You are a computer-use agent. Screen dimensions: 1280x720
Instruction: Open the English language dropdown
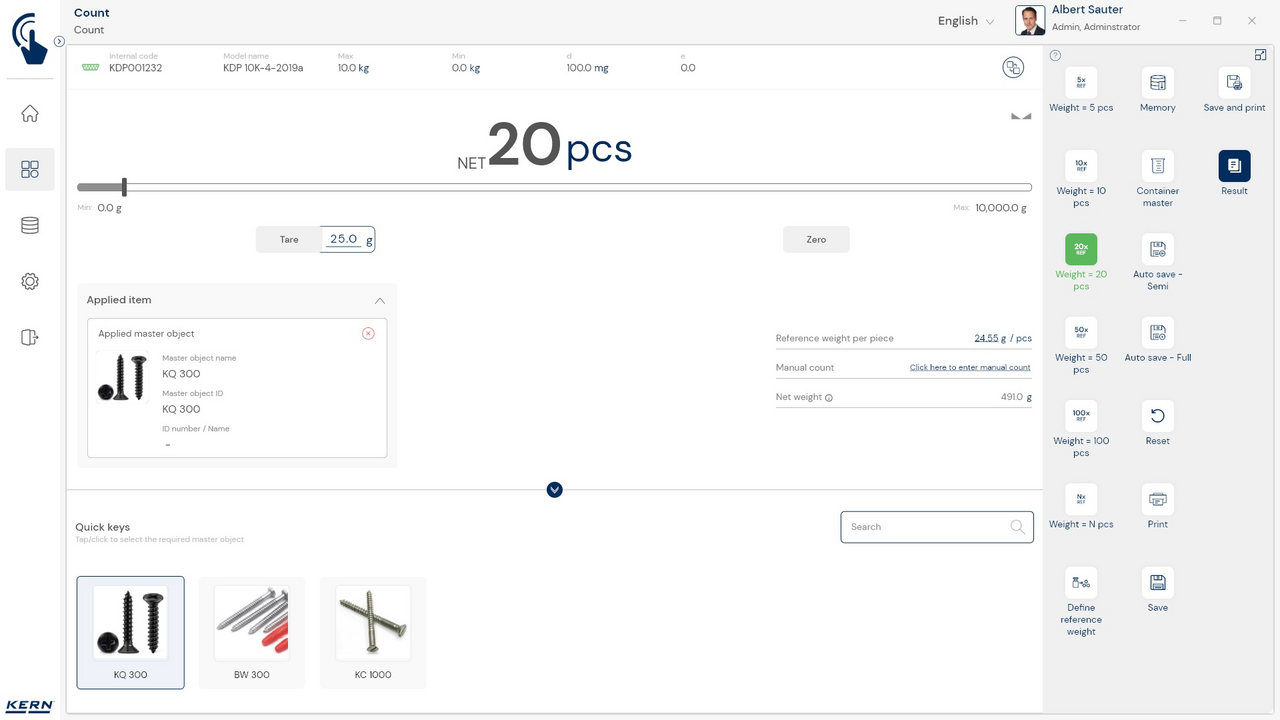click(x=965, y=21)
